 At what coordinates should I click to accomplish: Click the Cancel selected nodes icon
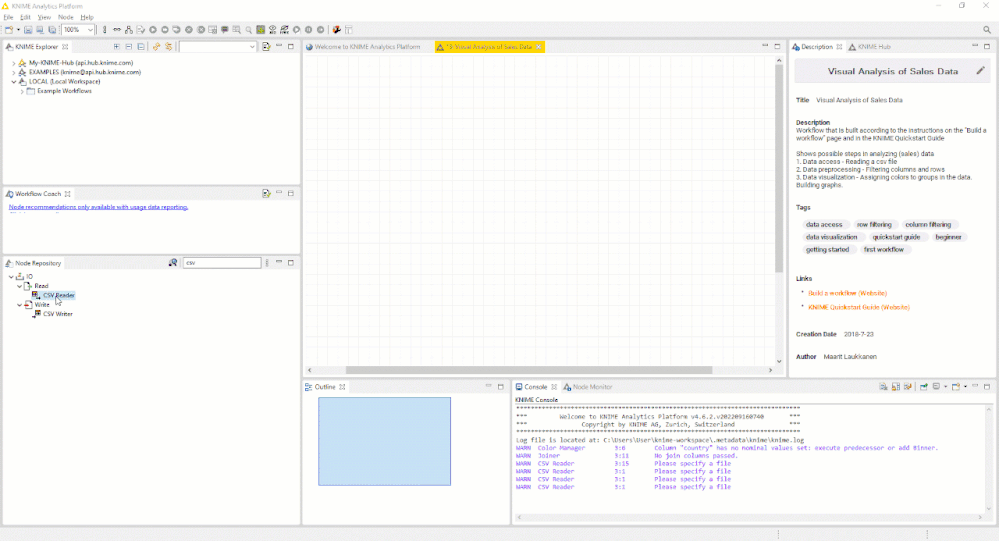click(x=189, y=30)
